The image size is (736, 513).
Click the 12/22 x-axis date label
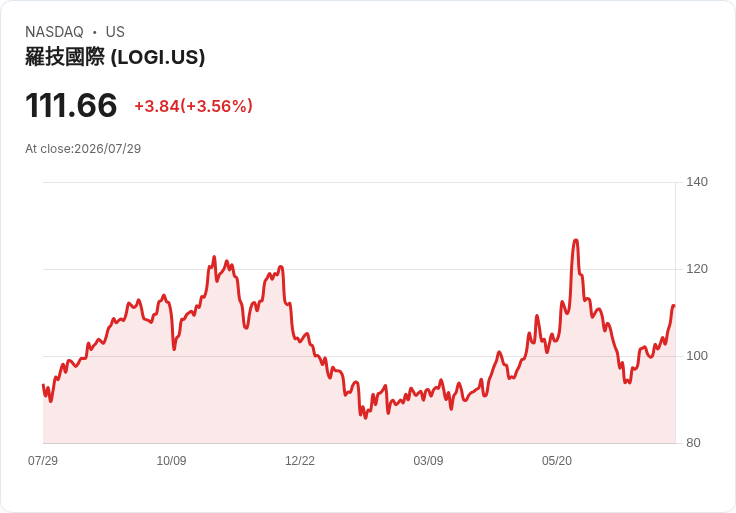pos(300,460)
